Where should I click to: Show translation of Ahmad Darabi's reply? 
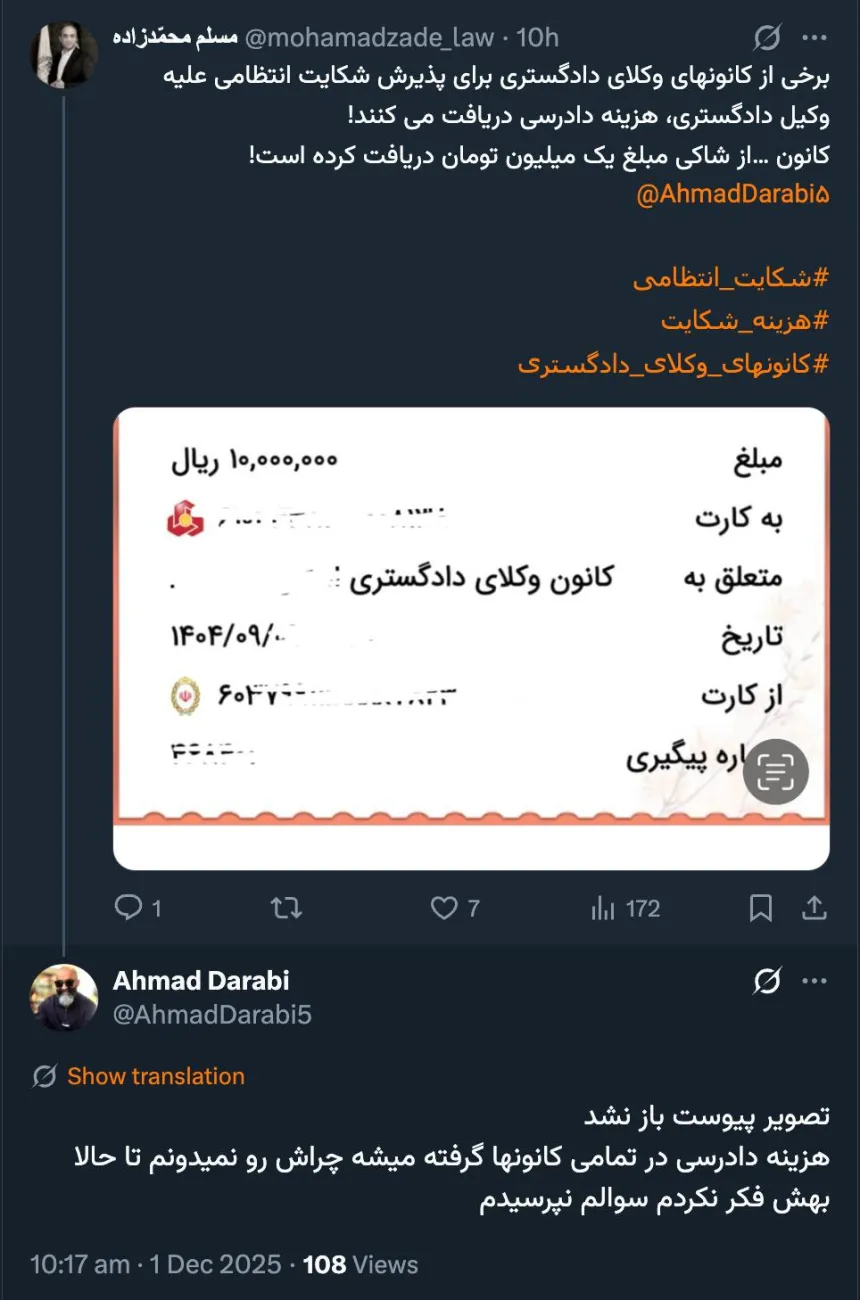coord(155,1077)
